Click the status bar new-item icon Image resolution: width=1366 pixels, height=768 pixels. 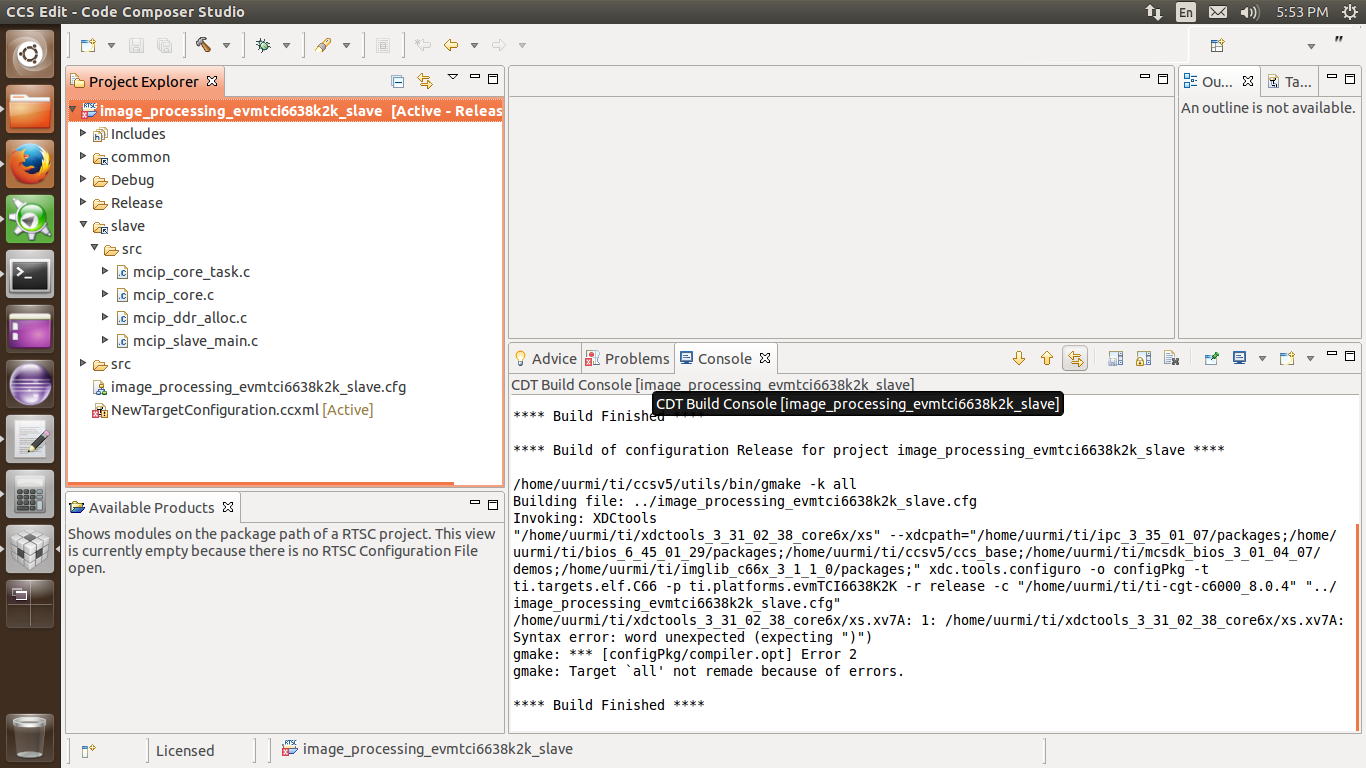(x=88, y=750)
